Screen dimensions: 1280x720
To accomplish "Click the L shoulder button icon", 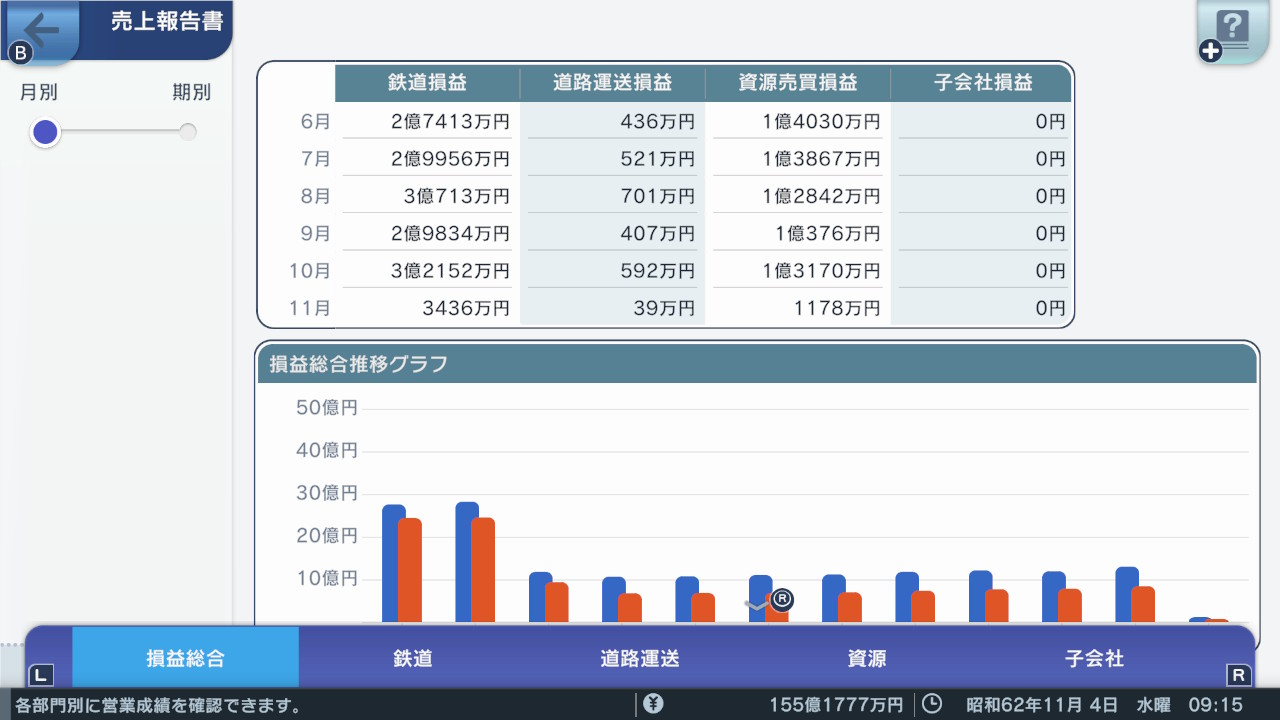I will [40, 674].
